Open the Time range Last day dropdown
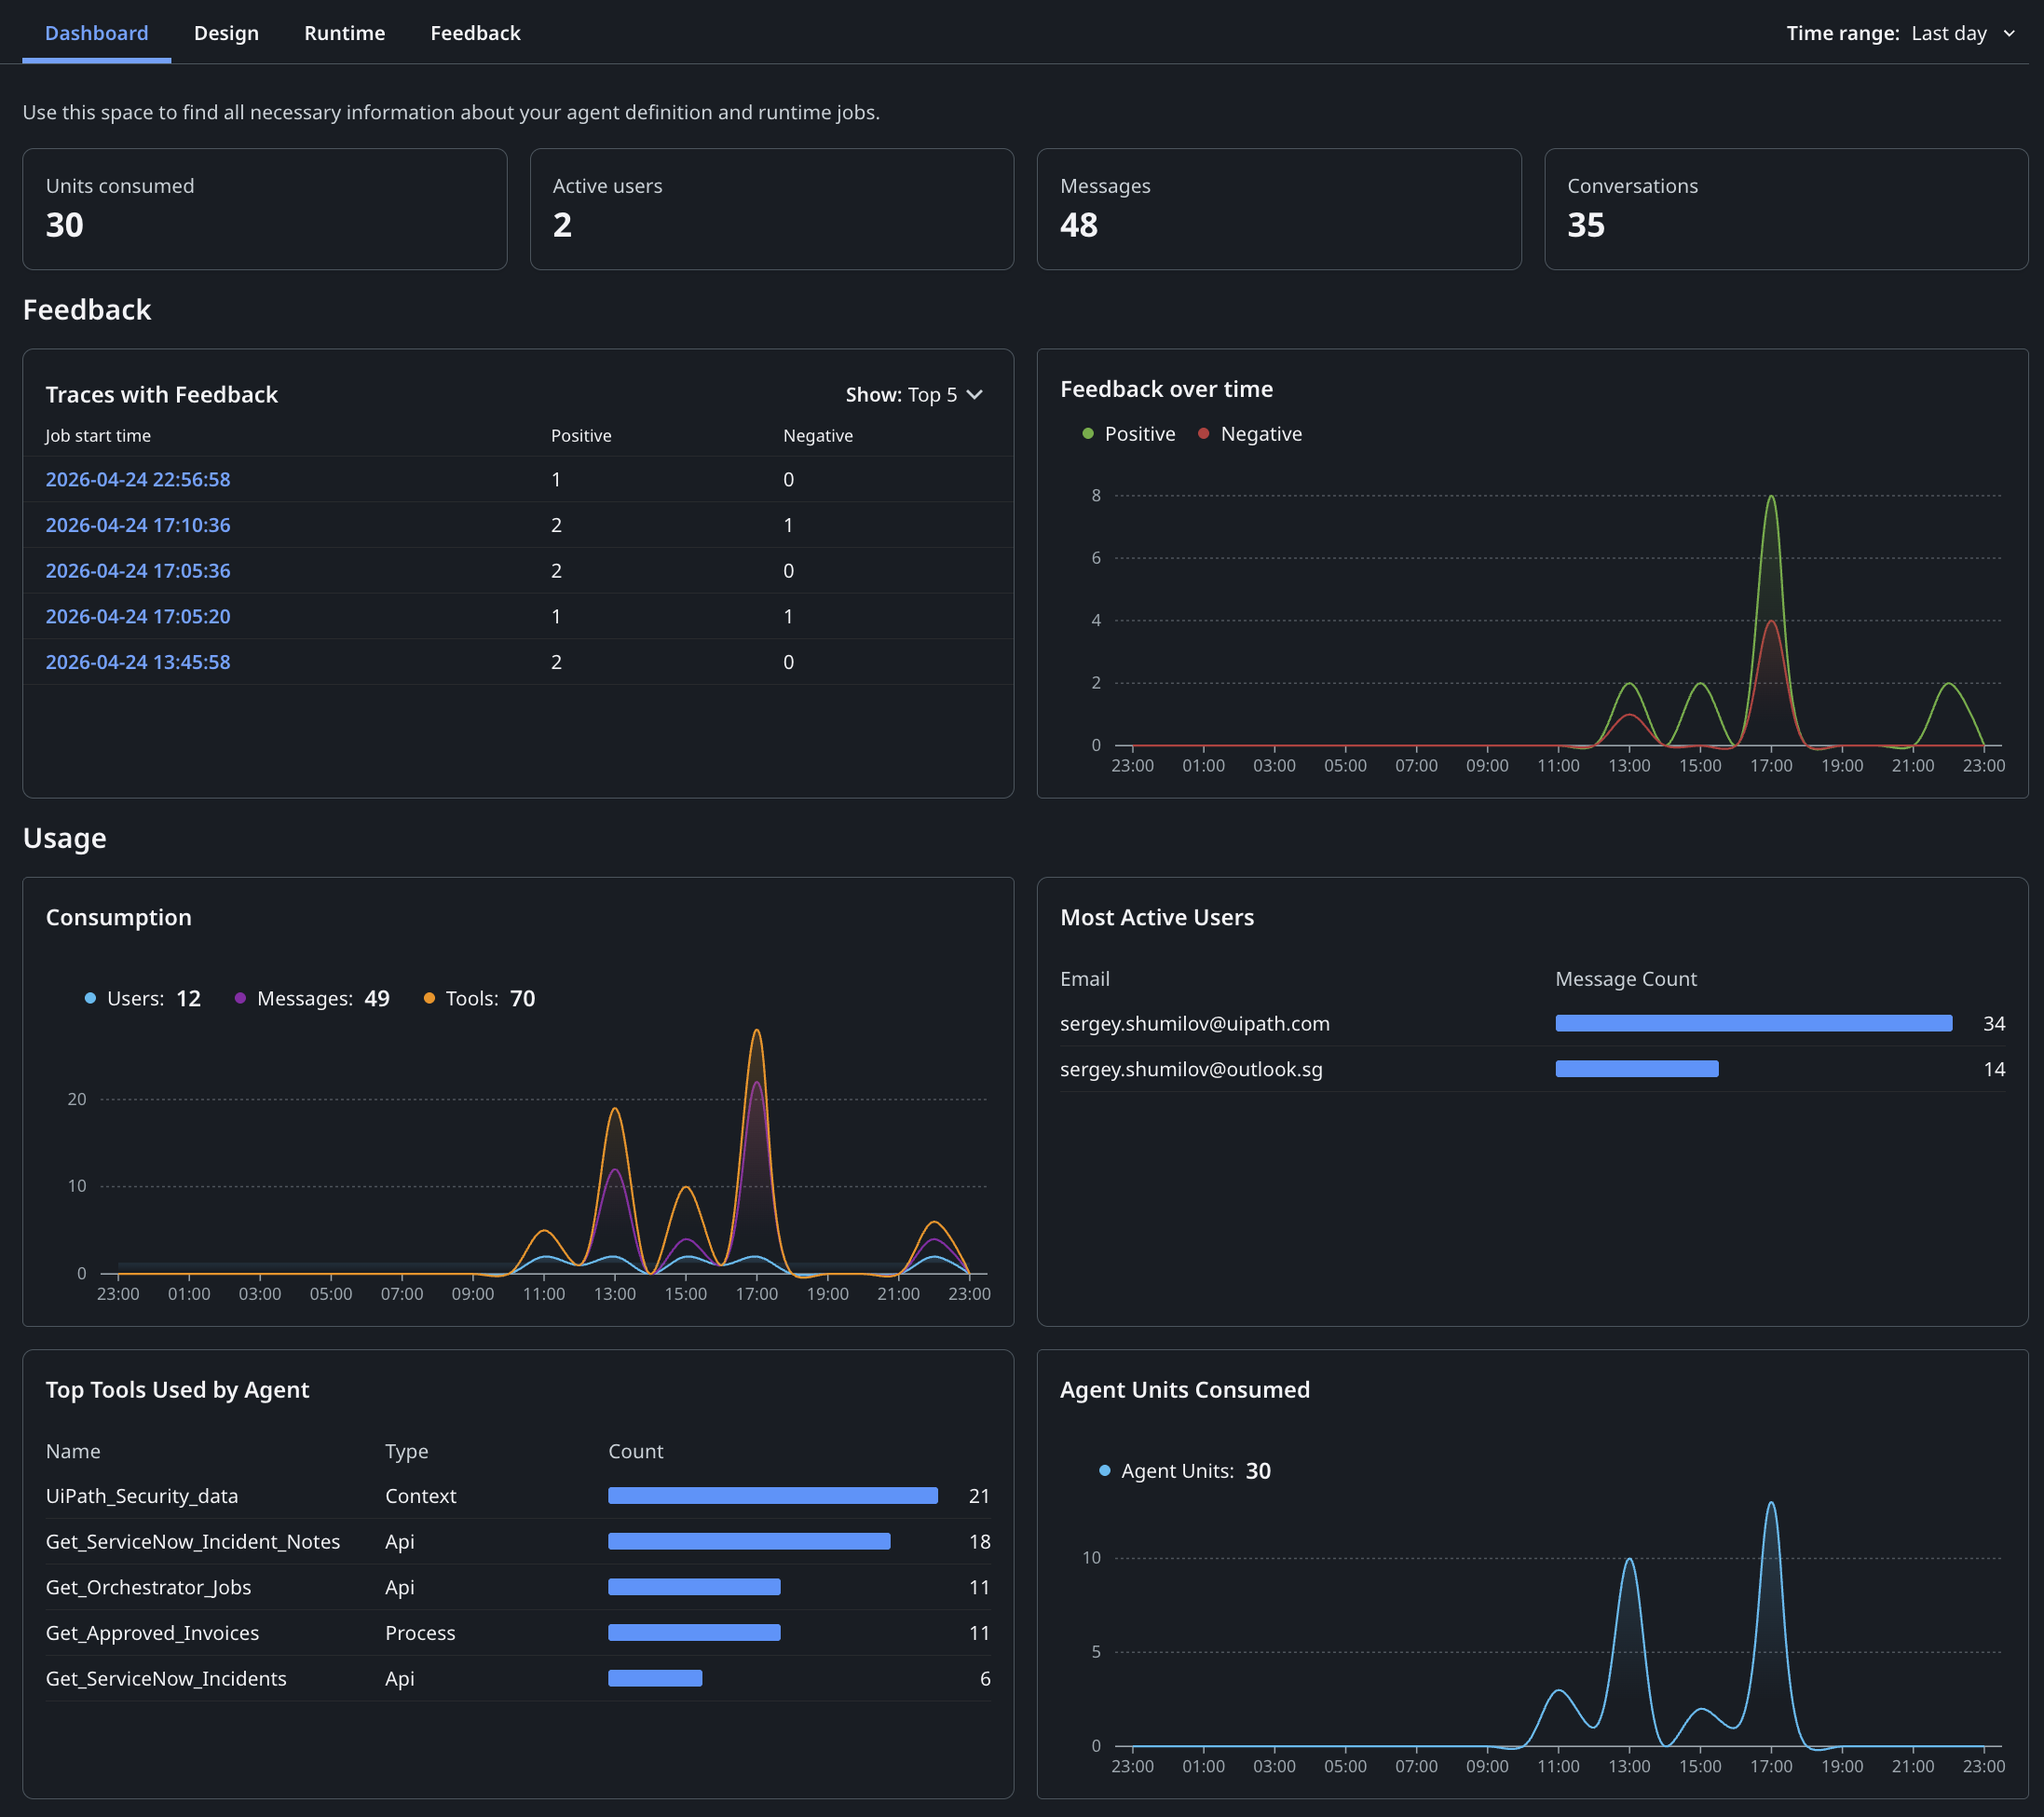Viewport: 2044px width, 1817px height. (x=1901, y=33)
